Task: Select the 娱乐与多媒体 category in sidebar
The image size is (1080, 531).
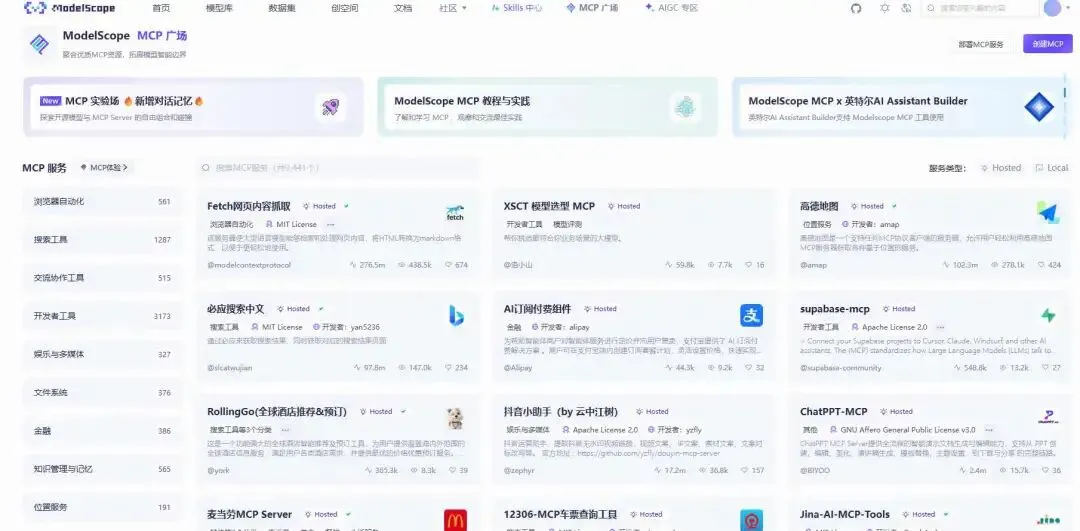Action: tap(102, 355)
